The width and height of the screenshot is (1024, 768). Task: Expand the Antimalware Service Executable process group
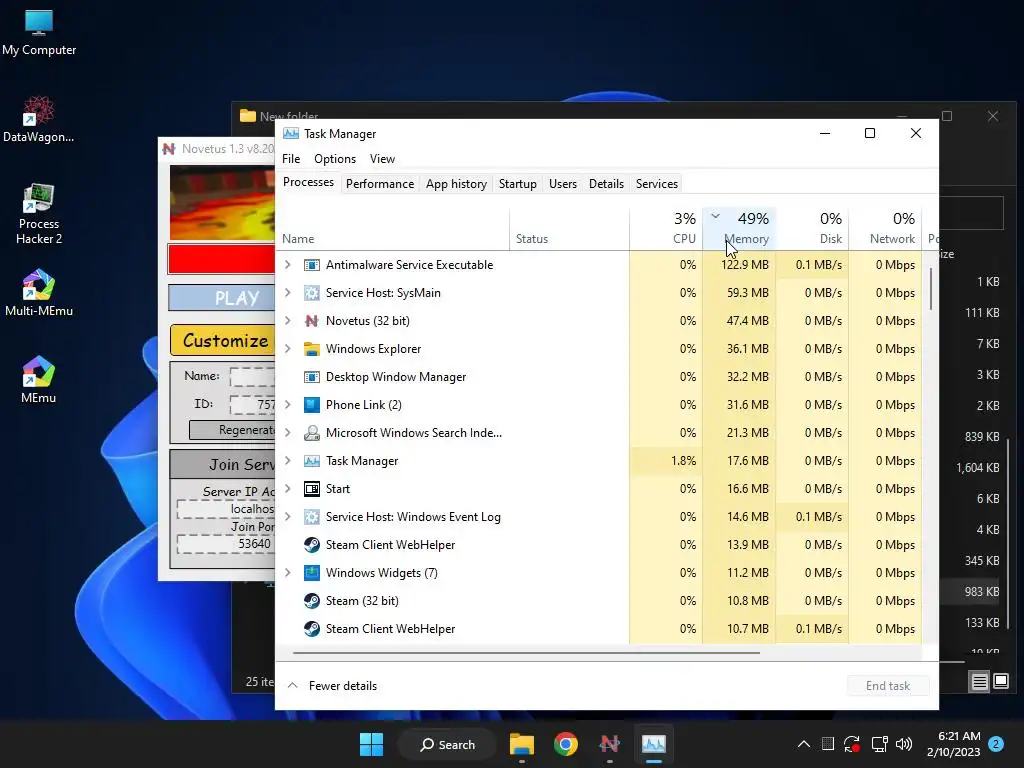[288, 265]
